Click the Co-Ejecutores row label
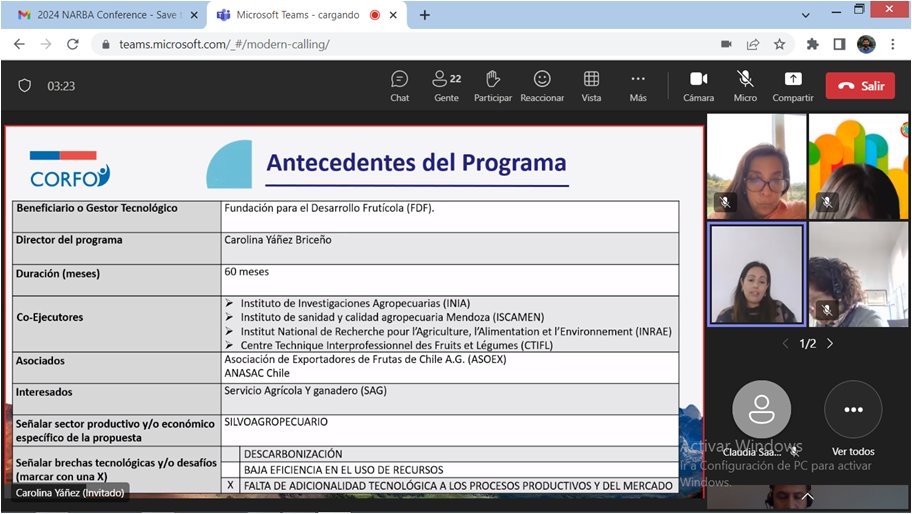The width and height of the screenshot is (912, 514). (49, 317)
